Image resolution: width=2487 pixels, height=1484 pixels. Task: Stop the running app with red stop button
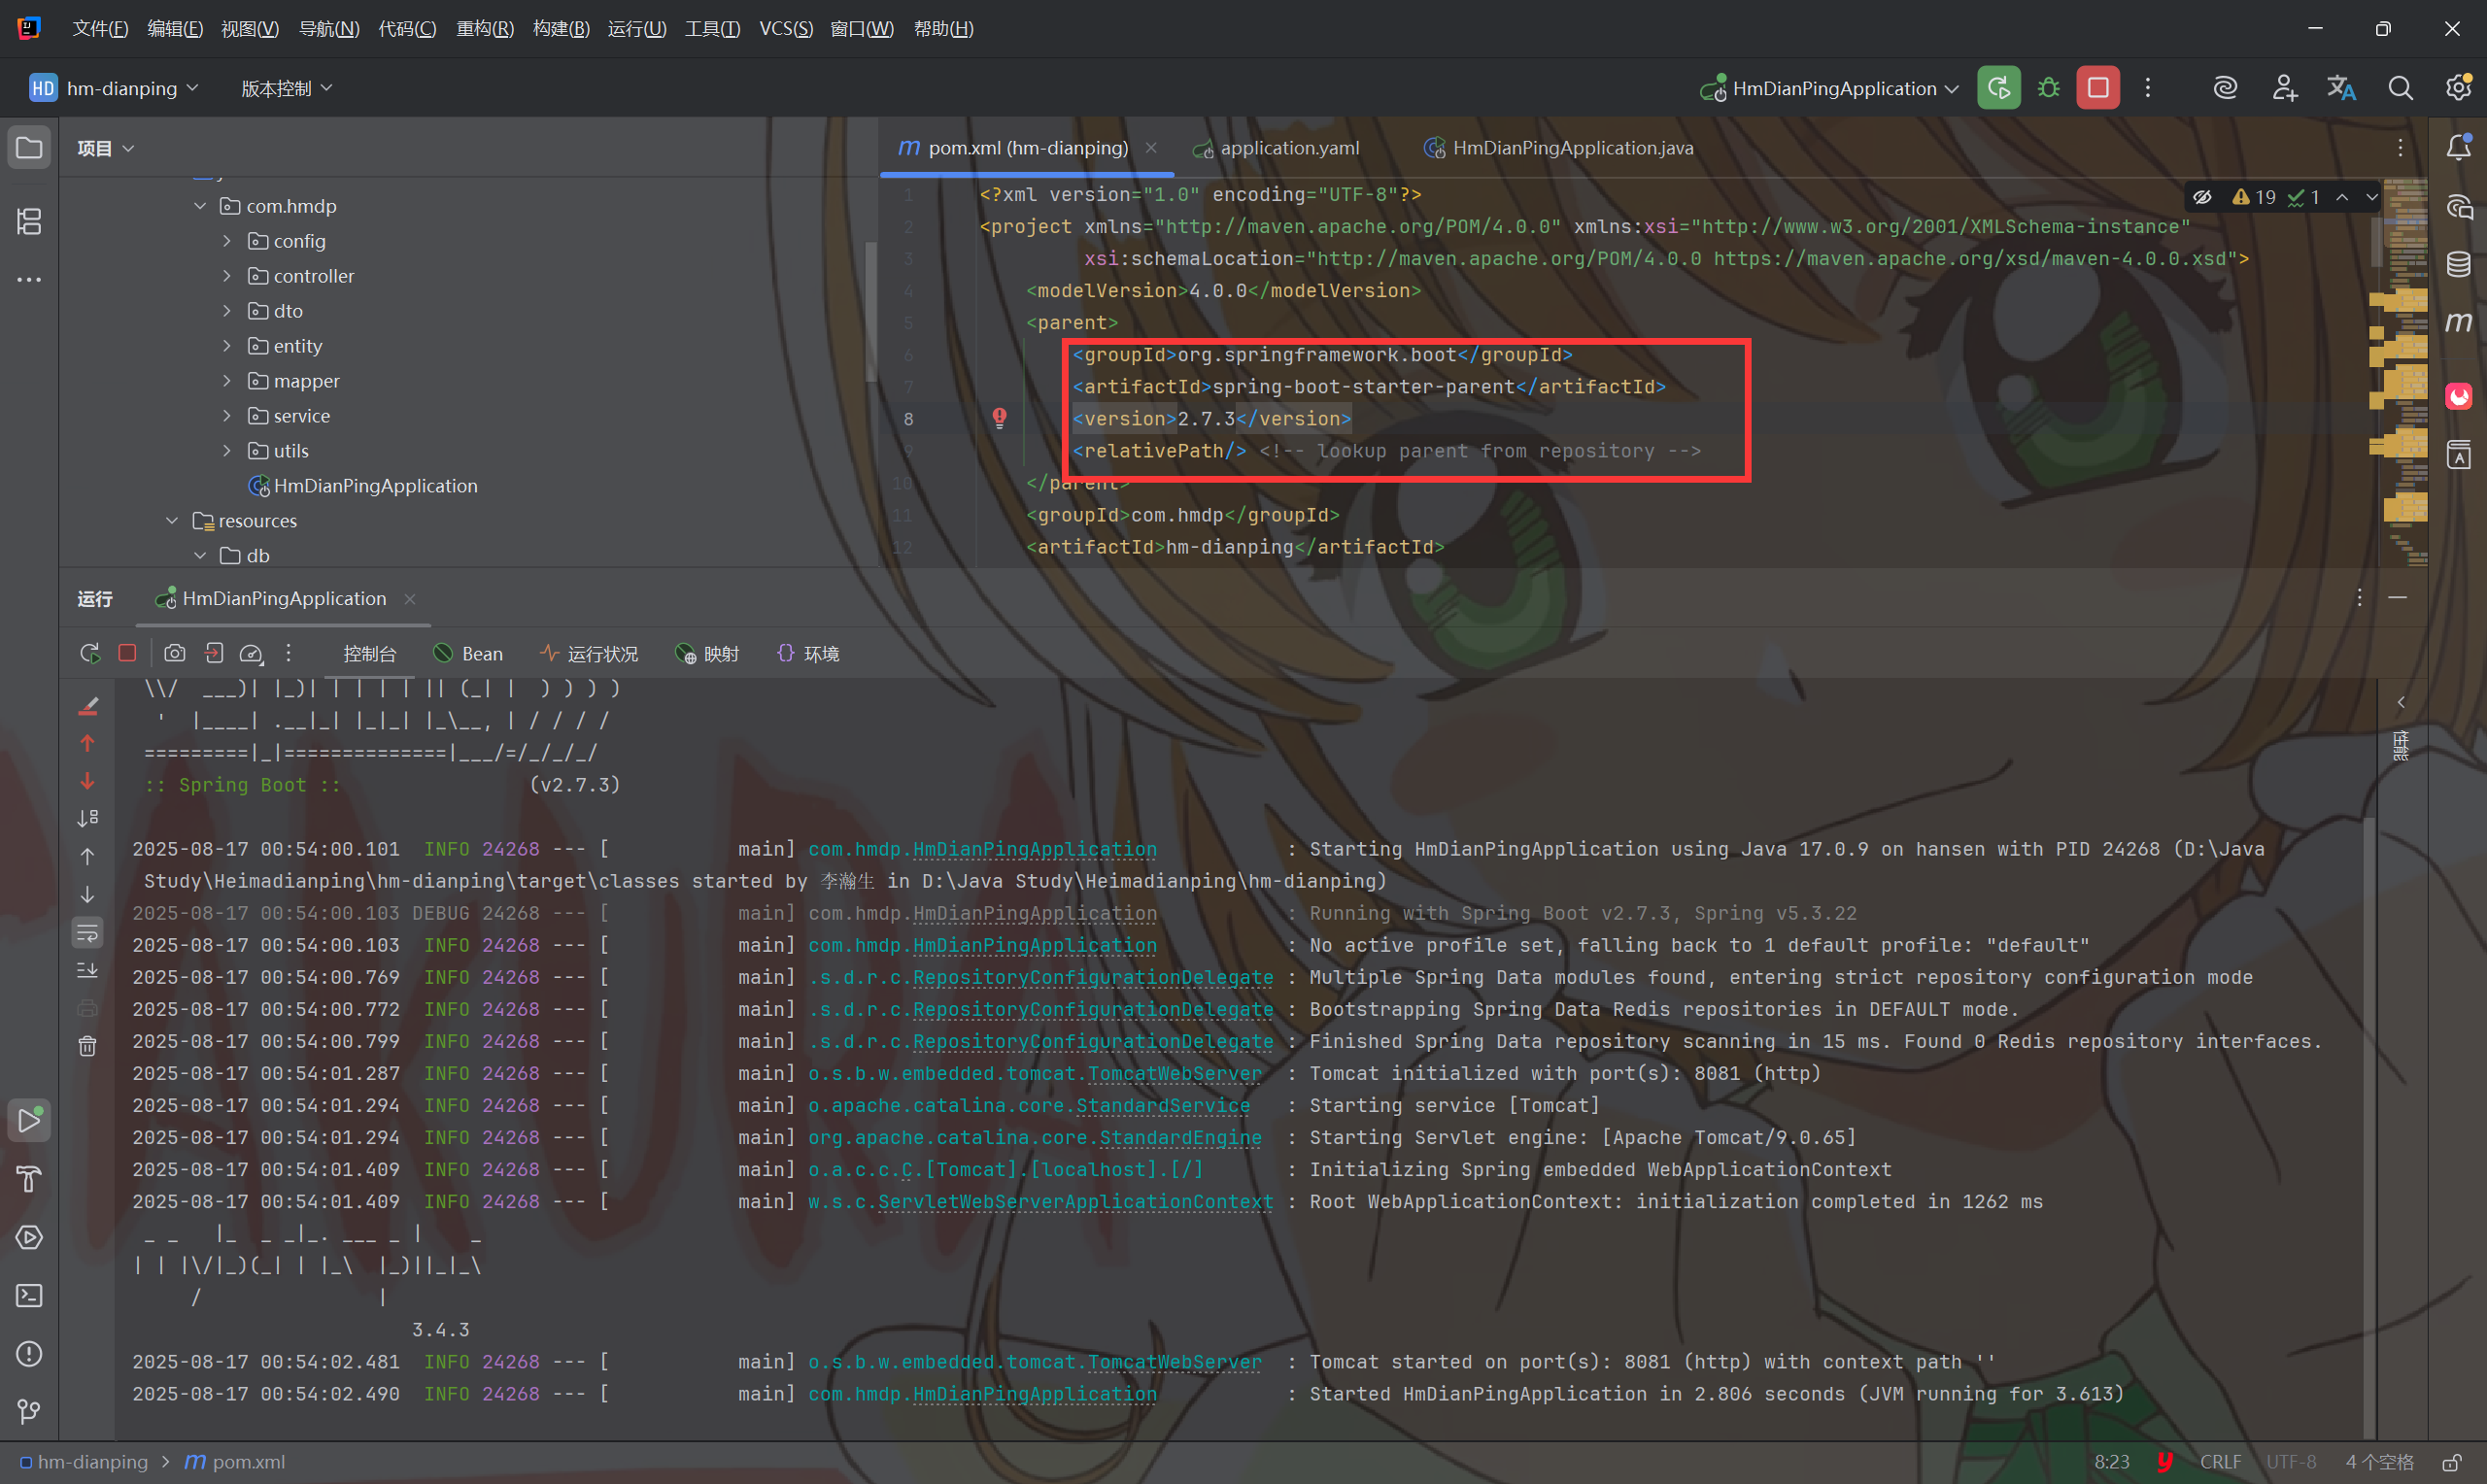pyautogui.click(x=2098, y=88)
